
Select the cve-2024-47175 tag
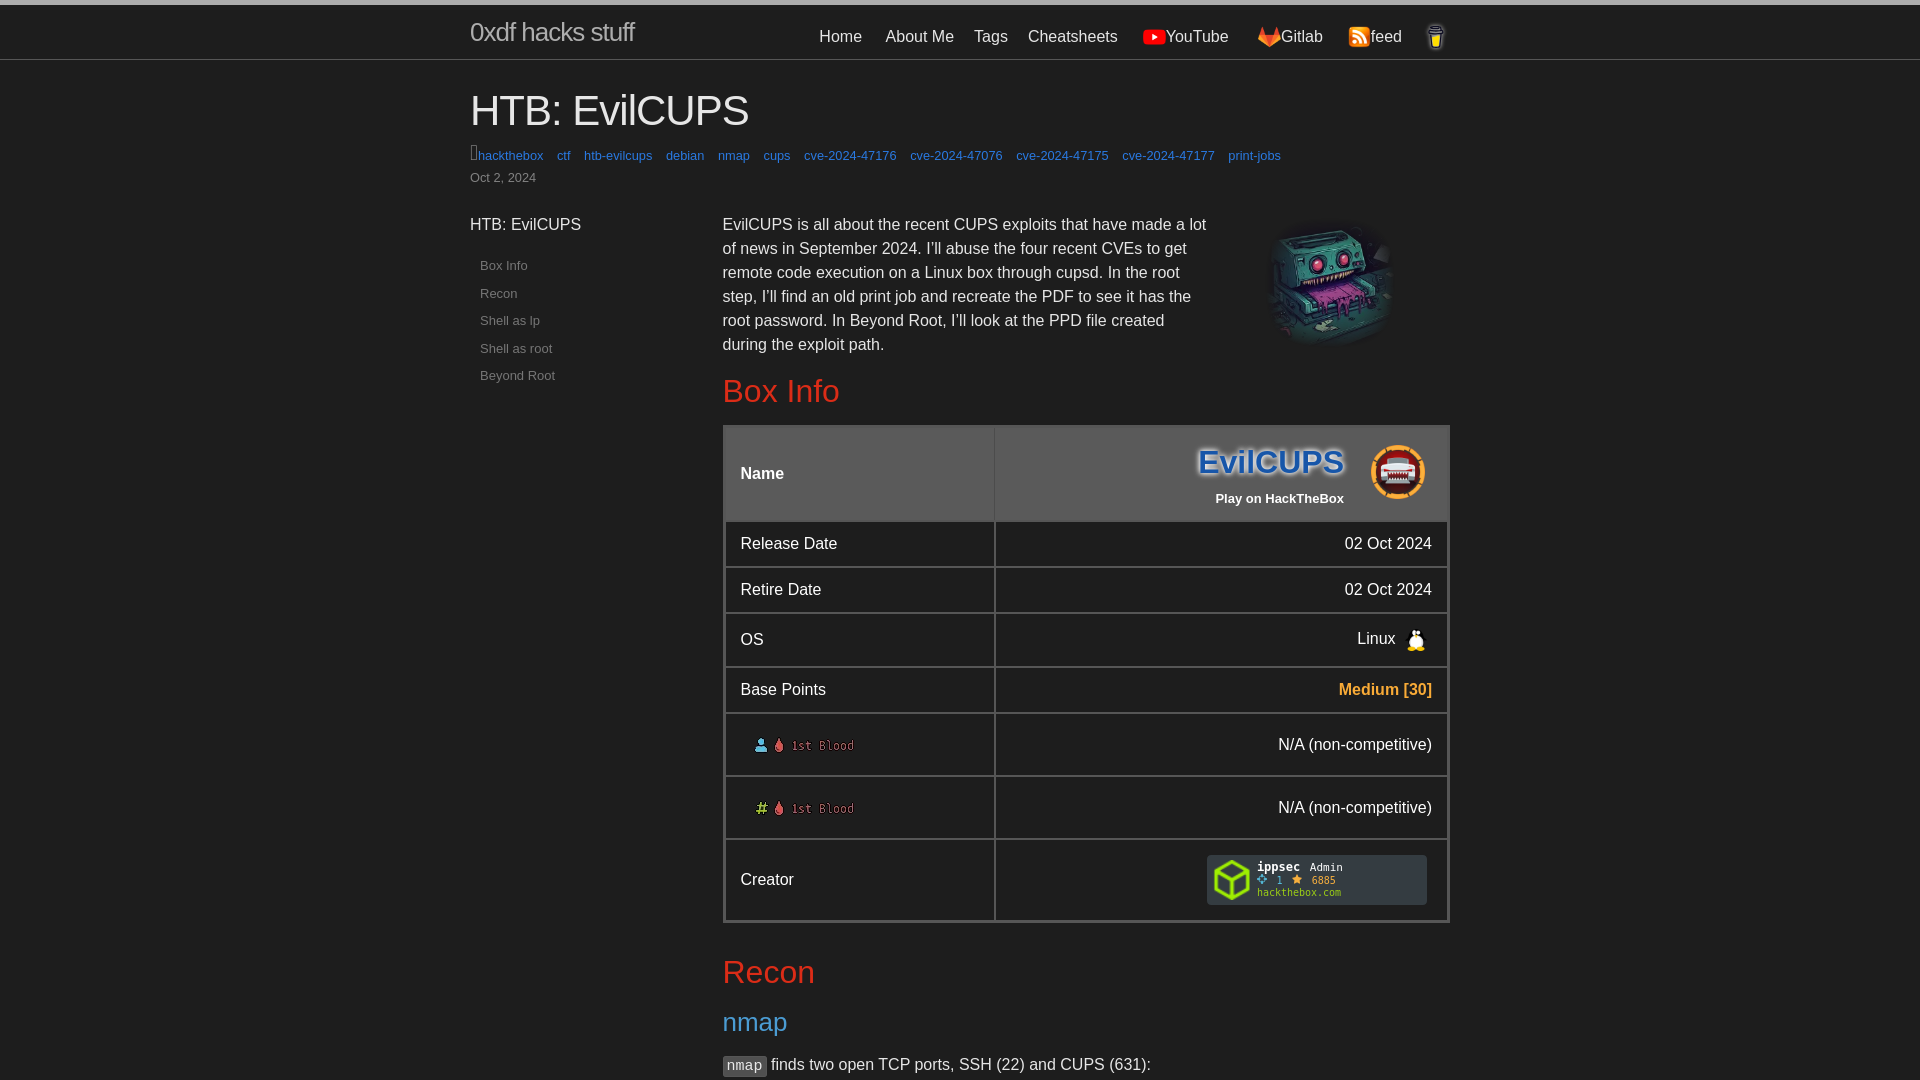pos(1061,156)
